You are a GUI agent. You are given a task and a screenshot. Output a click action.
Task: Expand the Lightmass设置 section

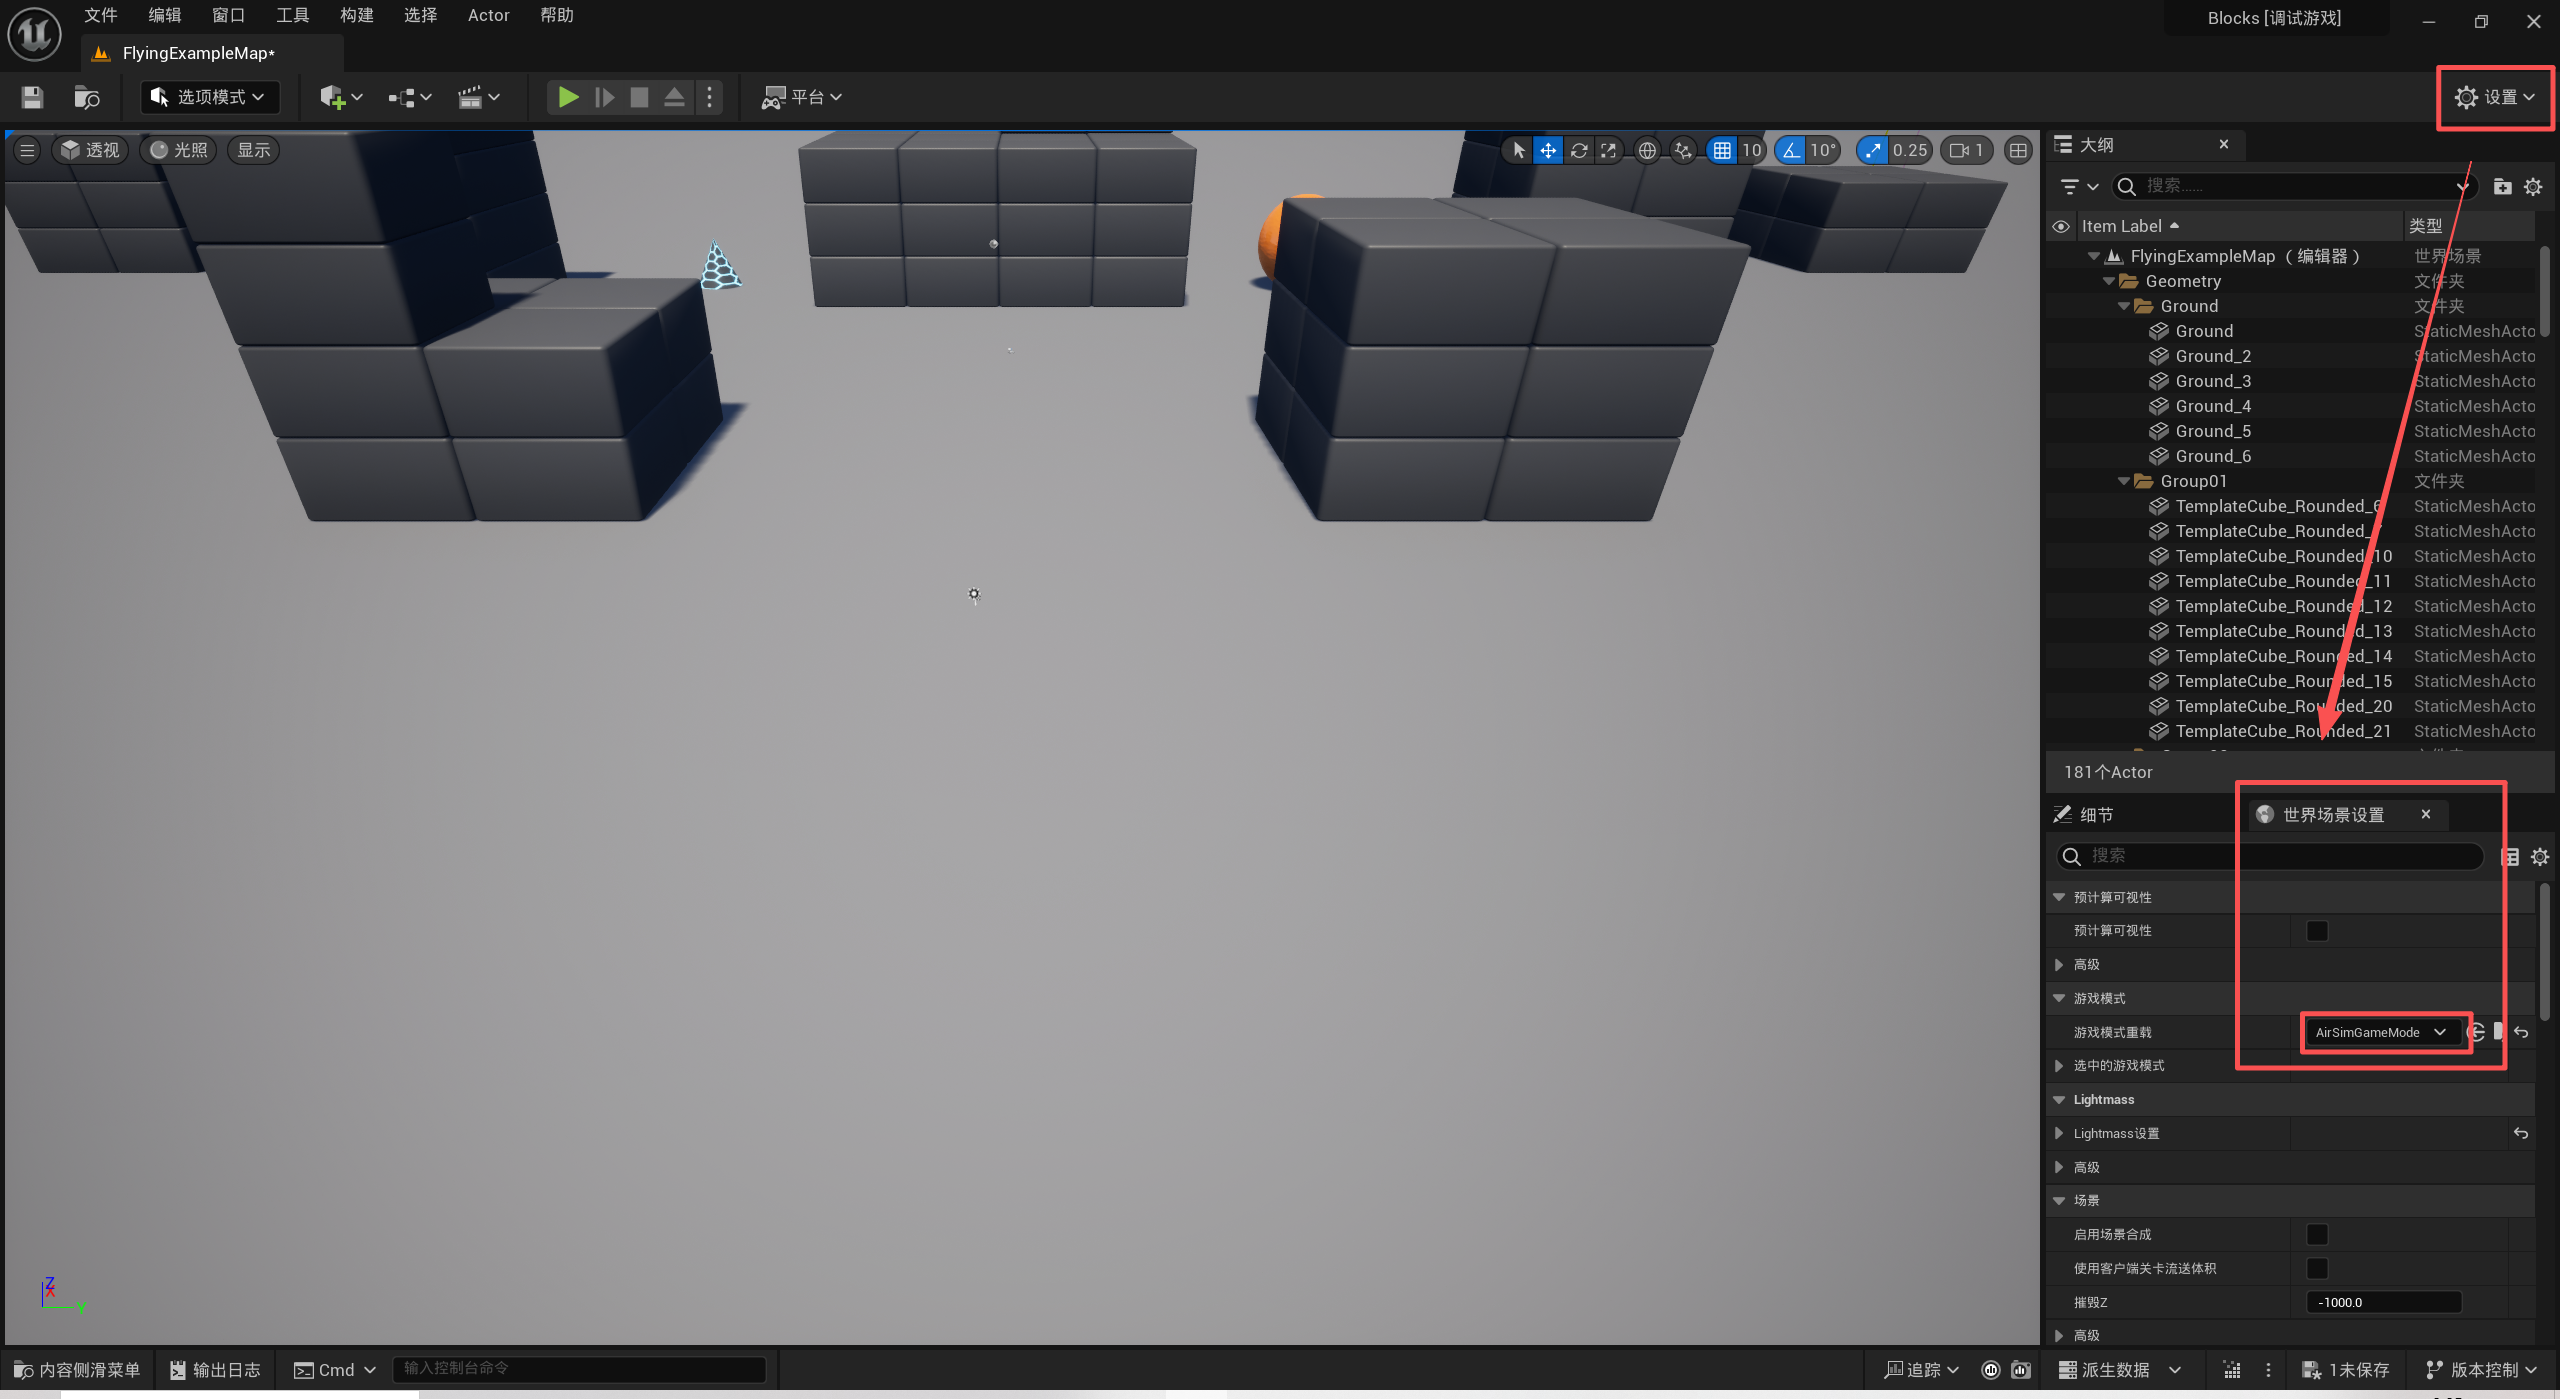pyautogui.click(x=2059, y=1133)
